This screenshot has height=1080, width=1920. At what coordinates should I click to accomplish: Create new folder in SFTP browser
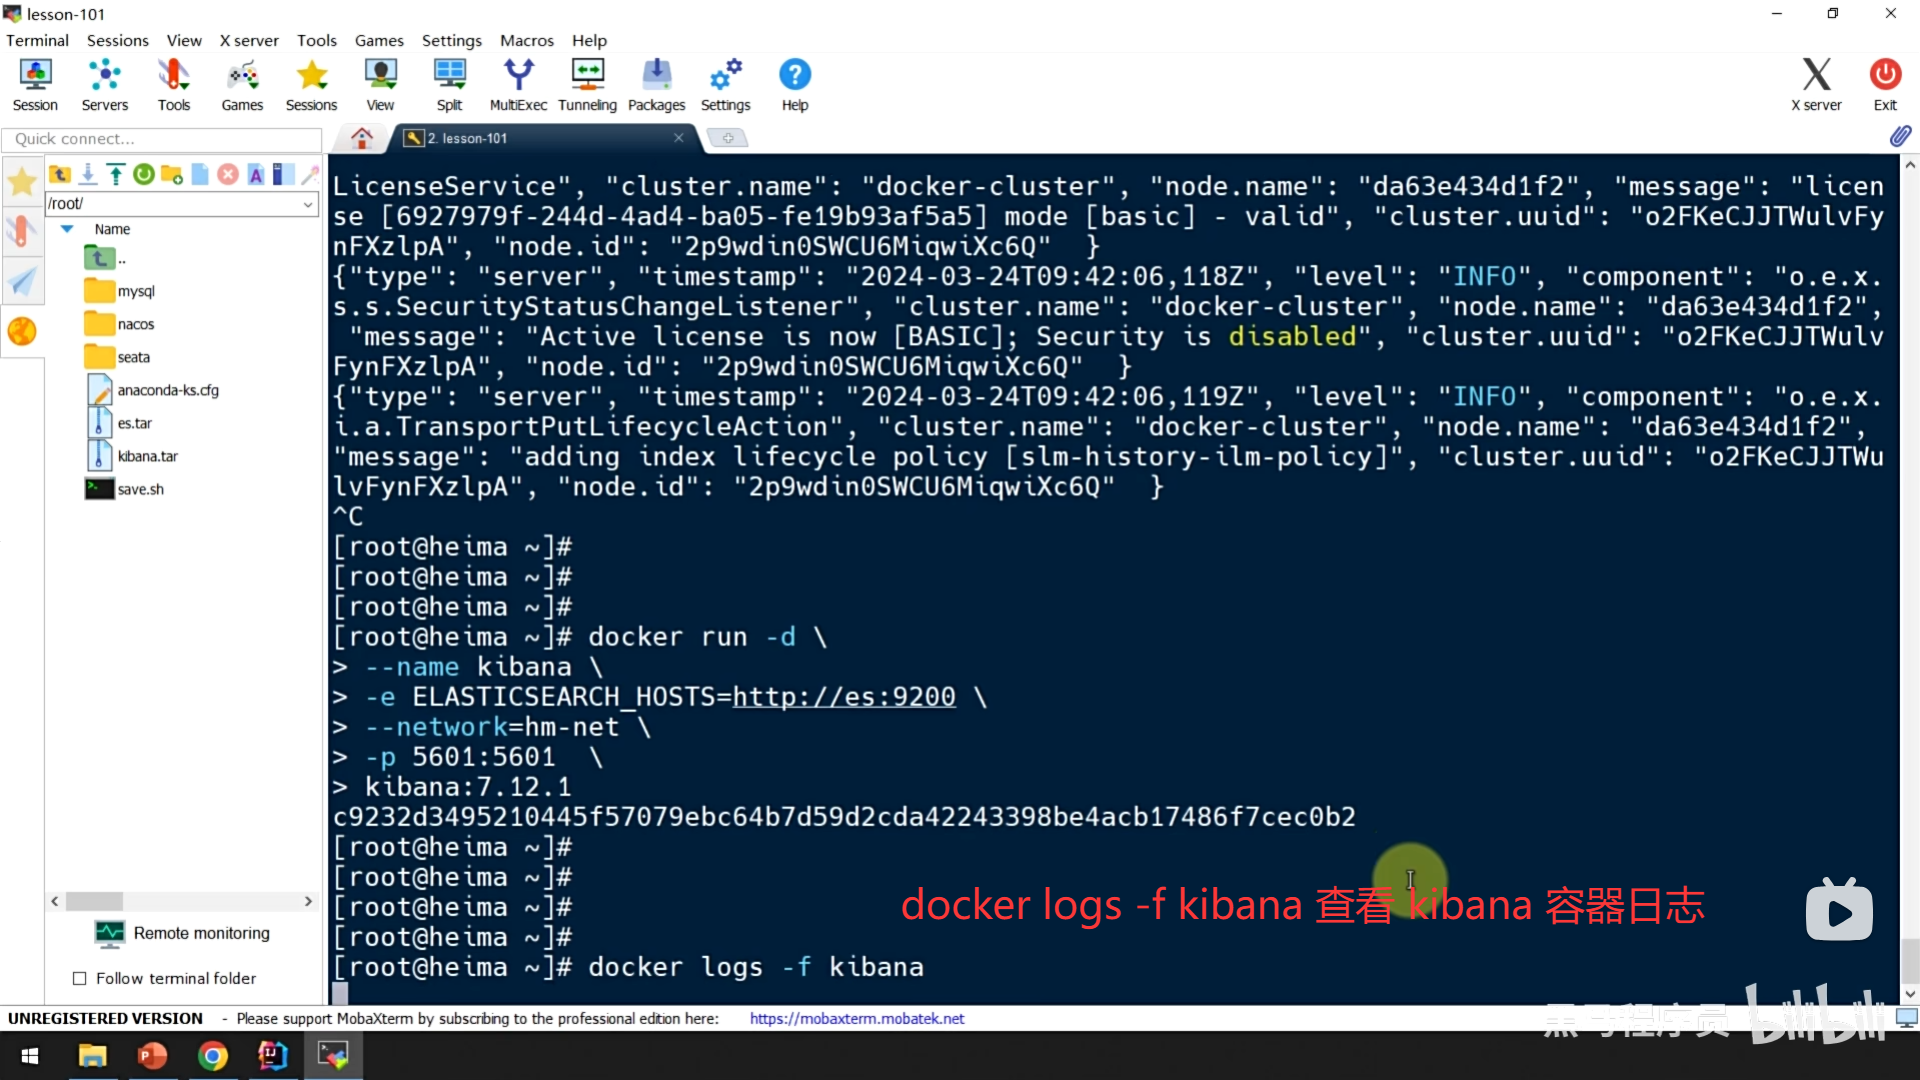coord(172,174)
